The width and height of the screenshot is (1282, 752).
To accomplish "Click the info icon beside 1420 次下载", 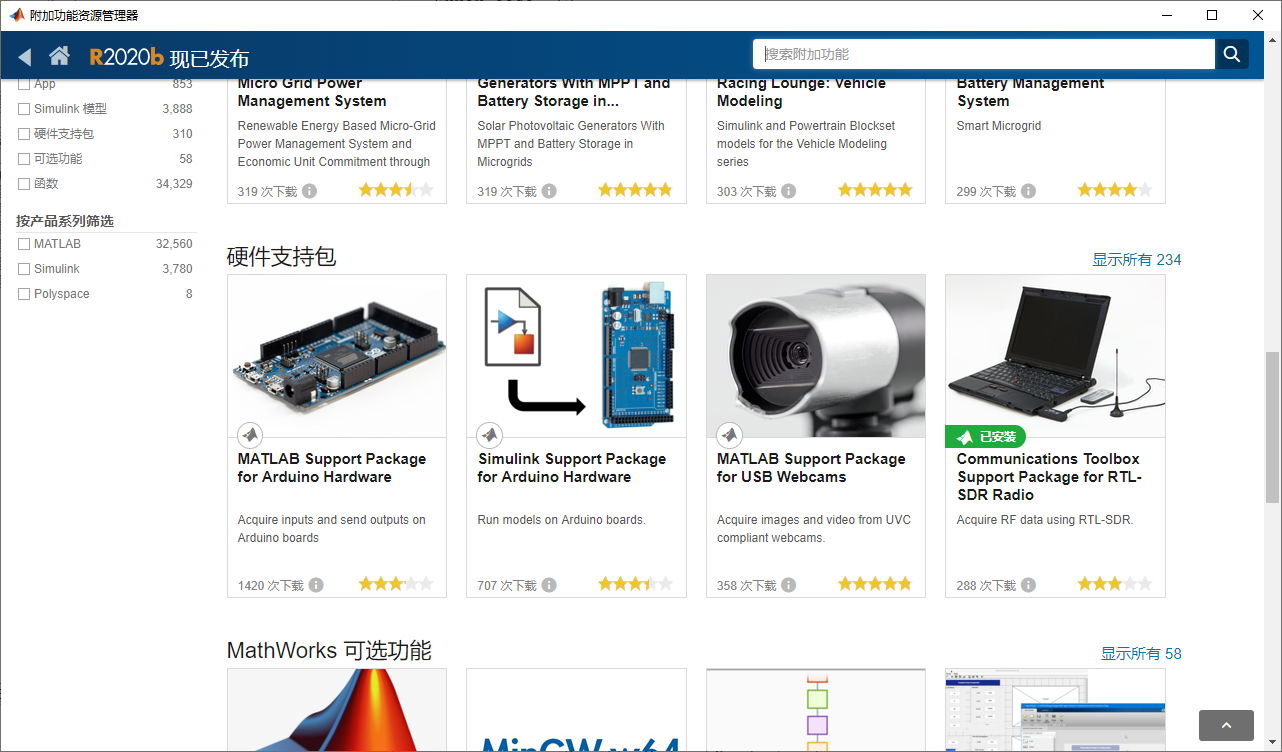I will pyautogui.click(x=316, y=585).
